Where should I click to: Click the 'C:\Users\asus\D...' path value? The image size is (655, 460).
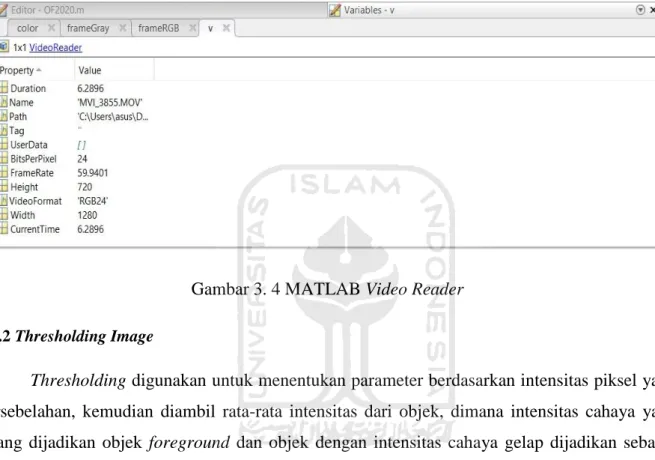click(x=113, y=117)
